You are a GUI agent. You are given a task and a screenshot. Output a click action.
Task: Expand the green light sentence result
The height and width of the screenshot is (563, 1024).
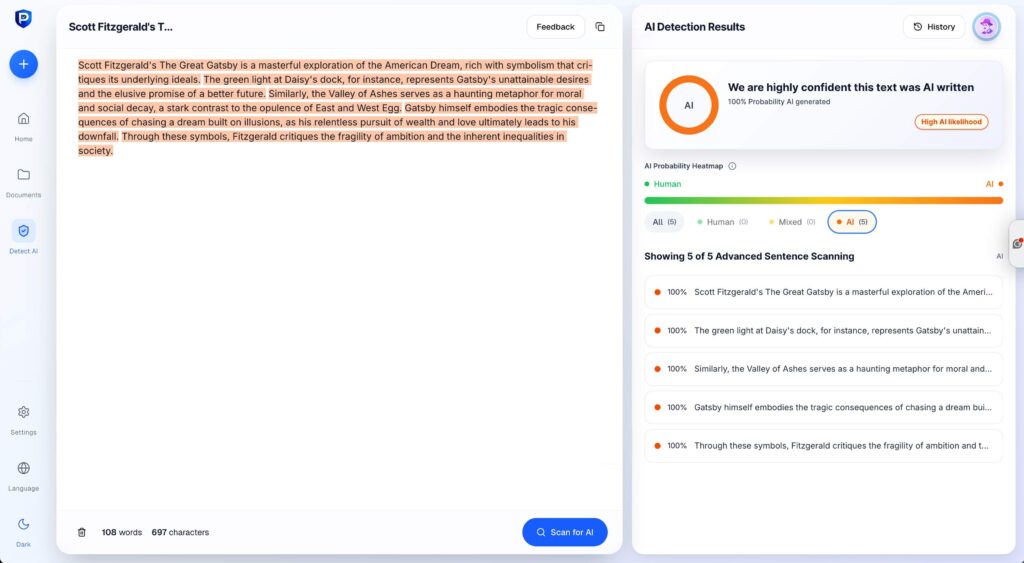[x=823, y=330]
